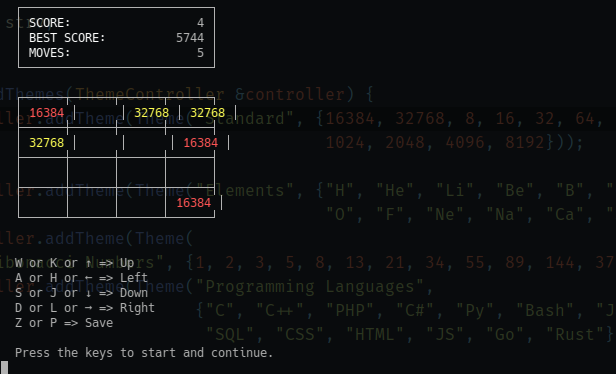Click the 'S or J or ↓ => Down' line
Viewport: 616px width, 374px height.
pyautogui.click(x=81, y=293)
